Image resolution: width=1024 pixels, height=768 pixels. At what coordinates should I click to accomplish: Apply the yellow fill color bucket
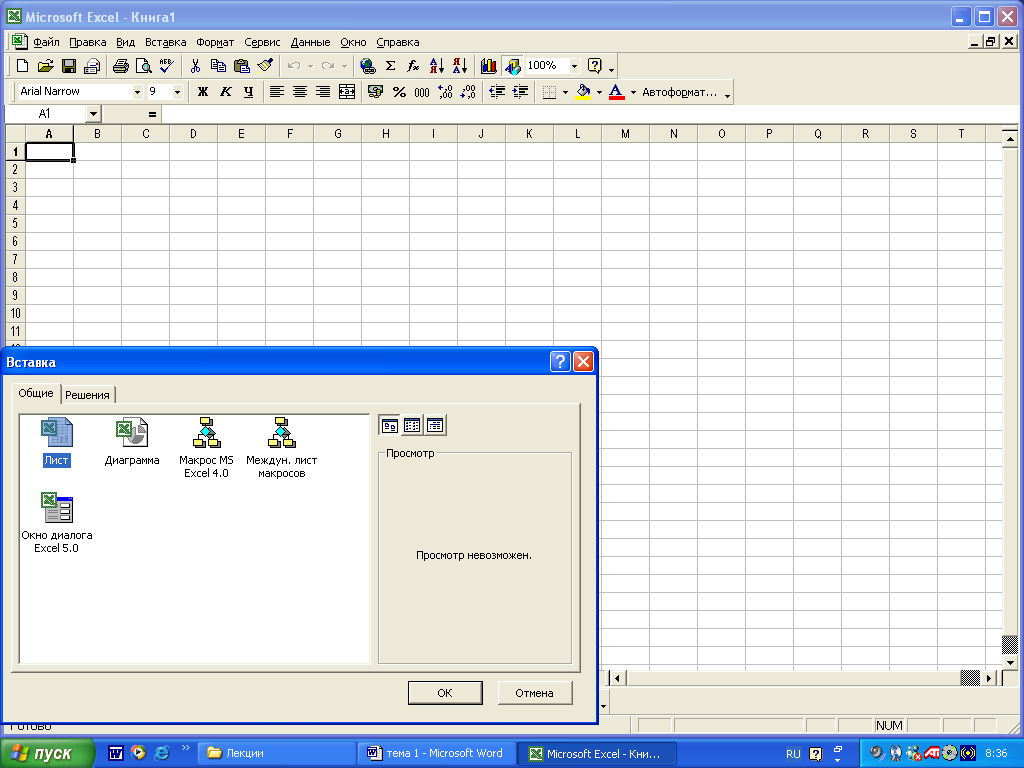(583, 91)
